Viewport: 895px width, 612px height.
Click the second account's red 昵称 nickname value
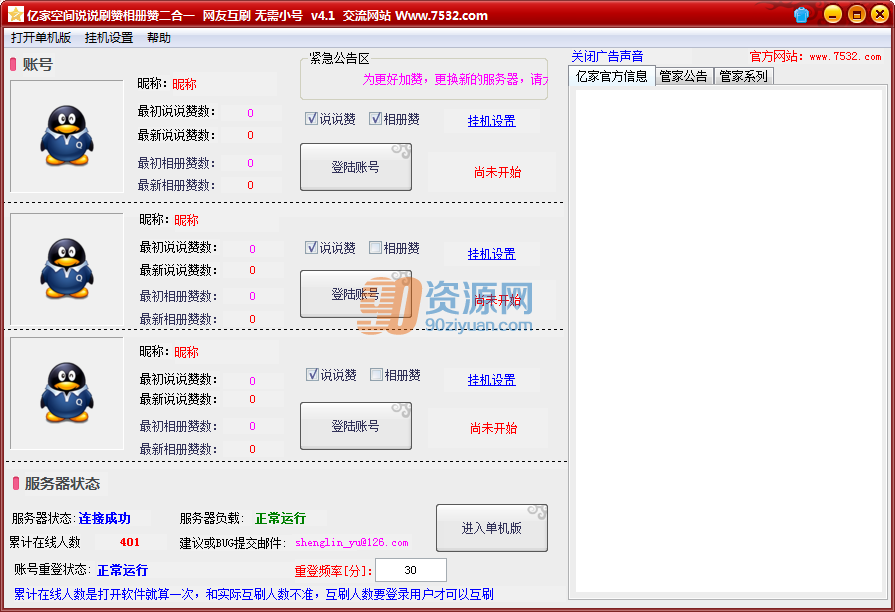(187, 220)
